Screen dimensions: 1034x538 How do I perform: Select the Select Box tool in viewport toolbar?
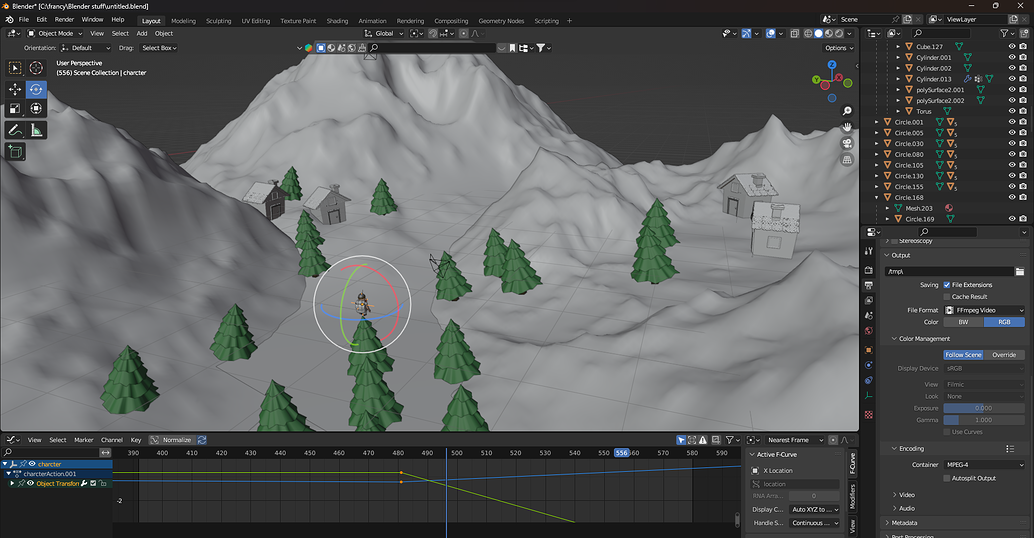tap(15, 67)
